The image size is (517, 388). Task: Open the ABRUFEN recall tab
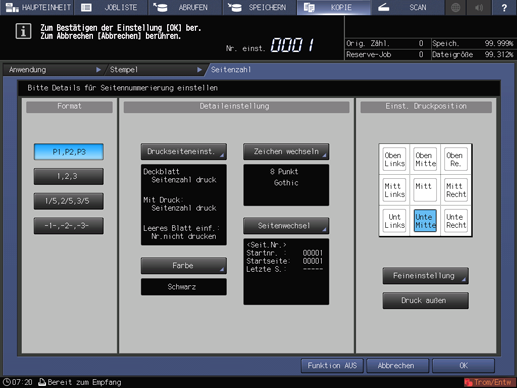(x=185, y=7)
